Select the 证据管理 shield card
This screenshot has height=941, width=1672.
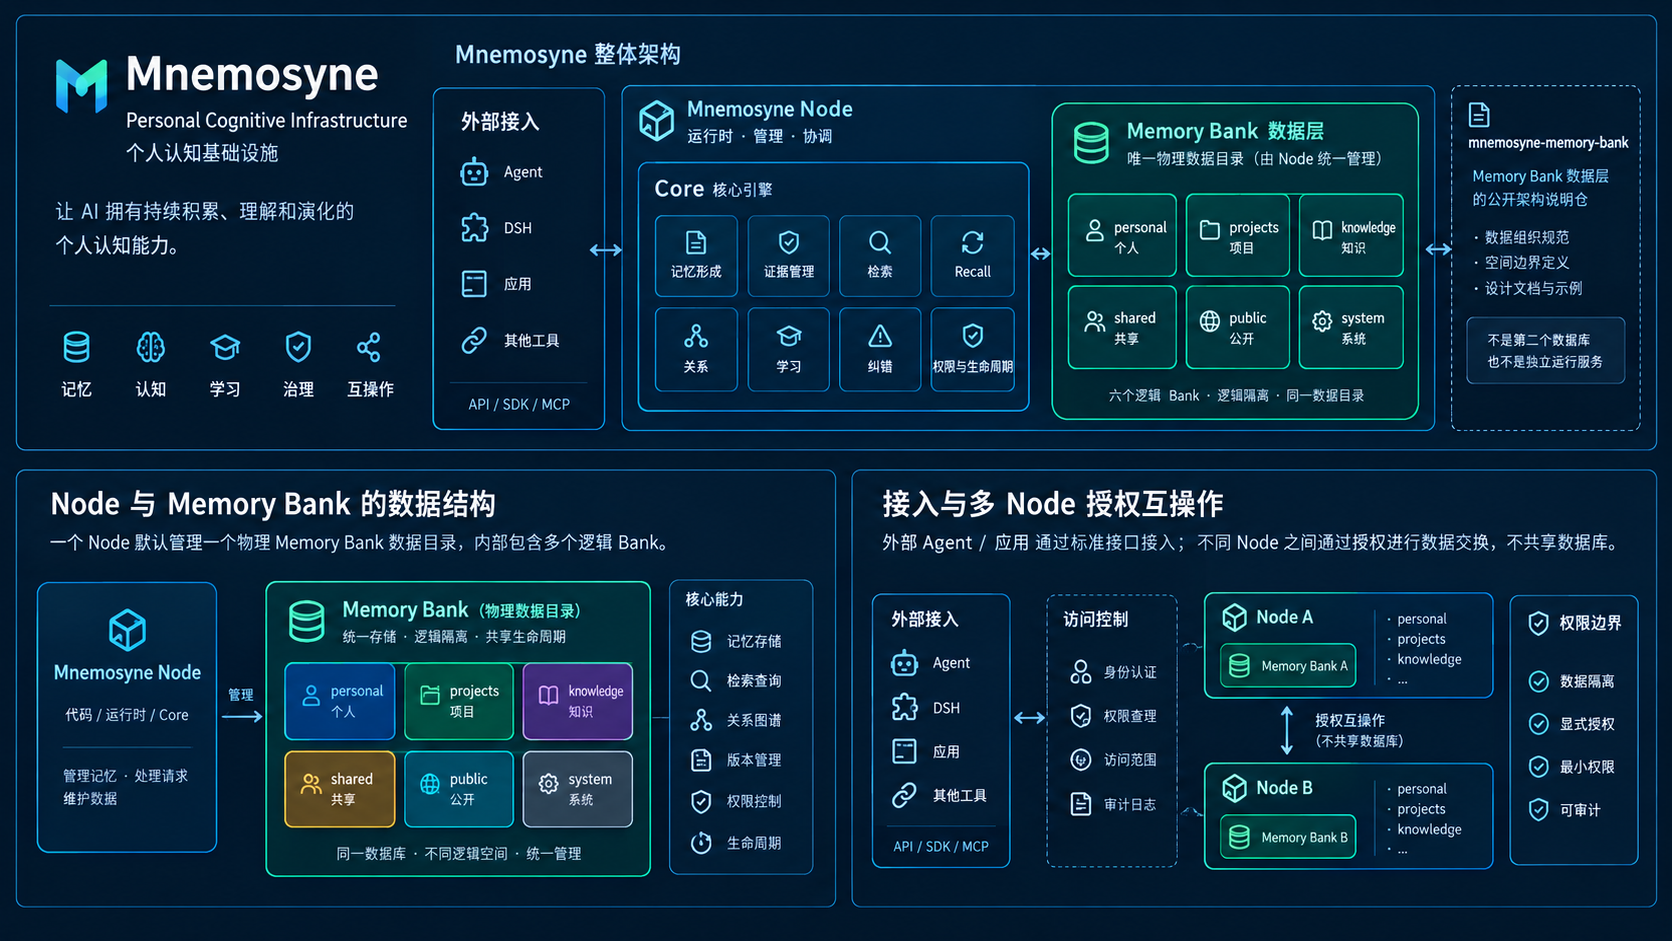789,256
